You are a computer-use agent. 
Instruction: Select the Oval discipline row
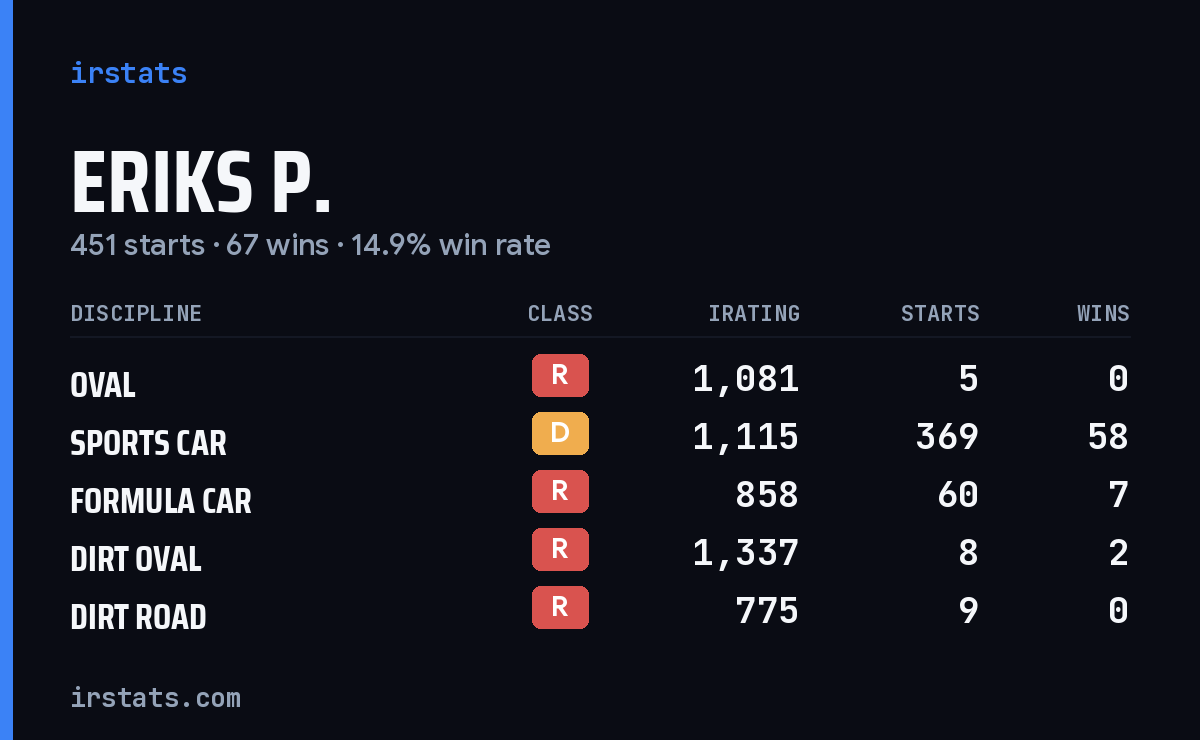[600, 379]
